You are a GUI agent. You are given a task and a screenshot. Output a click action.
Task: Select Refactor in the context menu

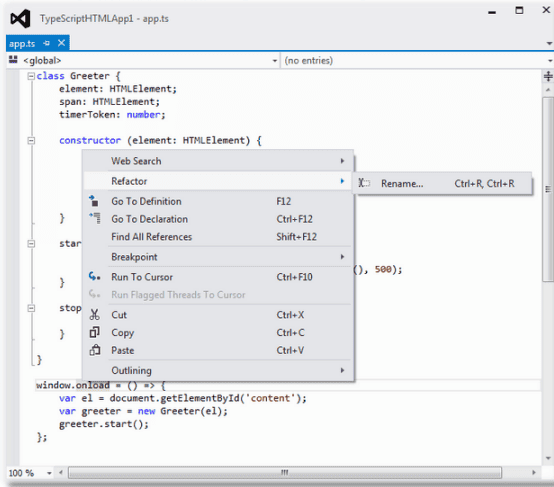[x=218, y=181]
